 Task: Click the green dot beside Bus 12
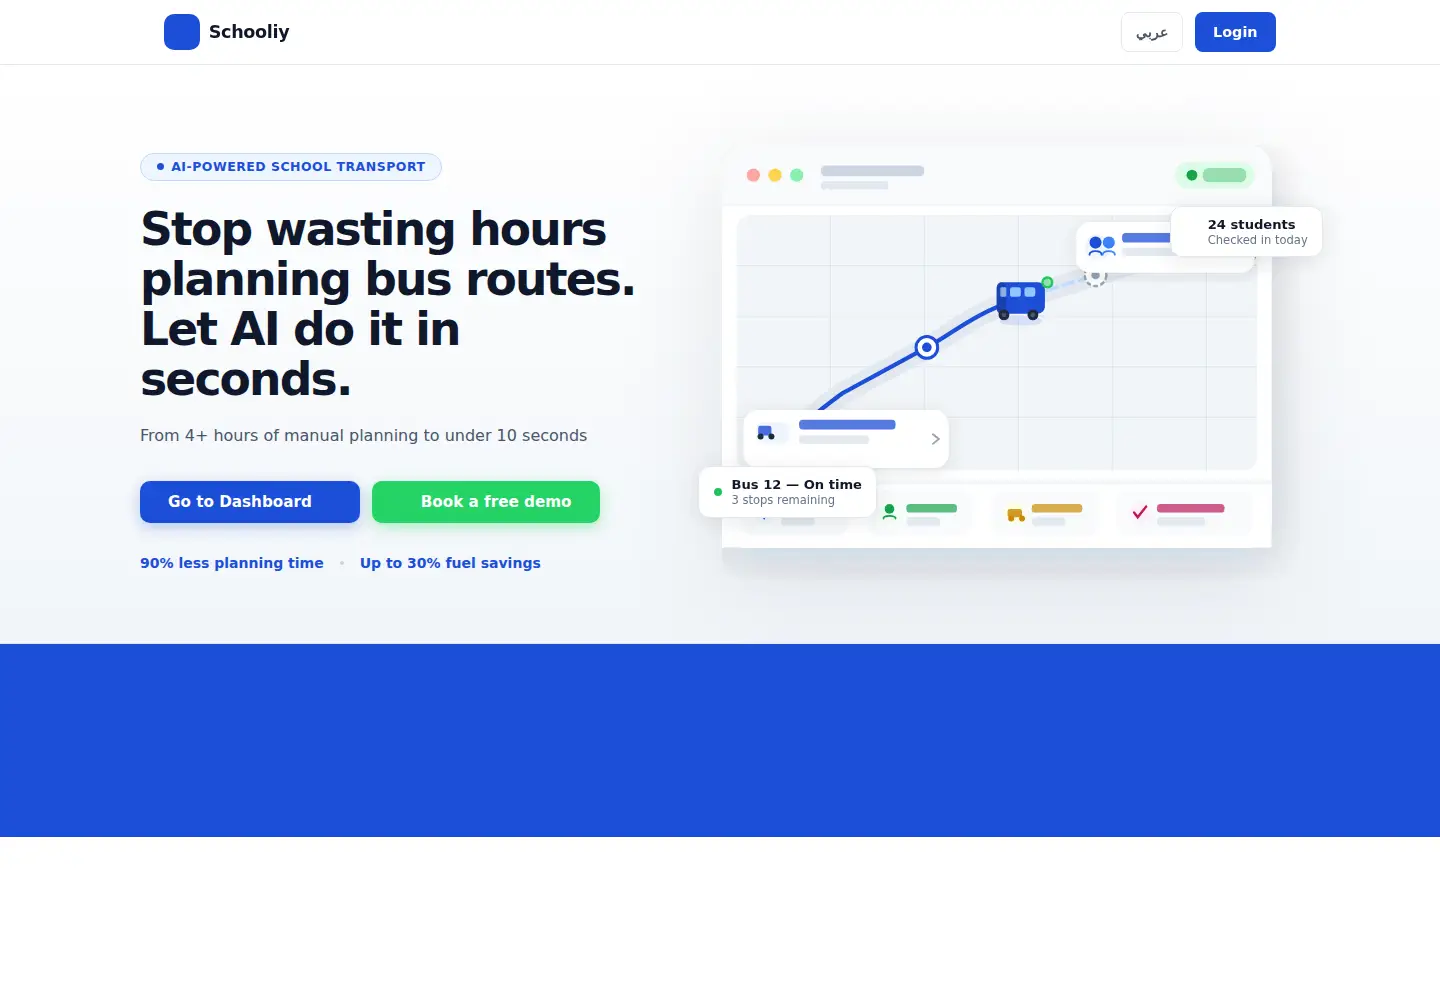pos(718,492)
